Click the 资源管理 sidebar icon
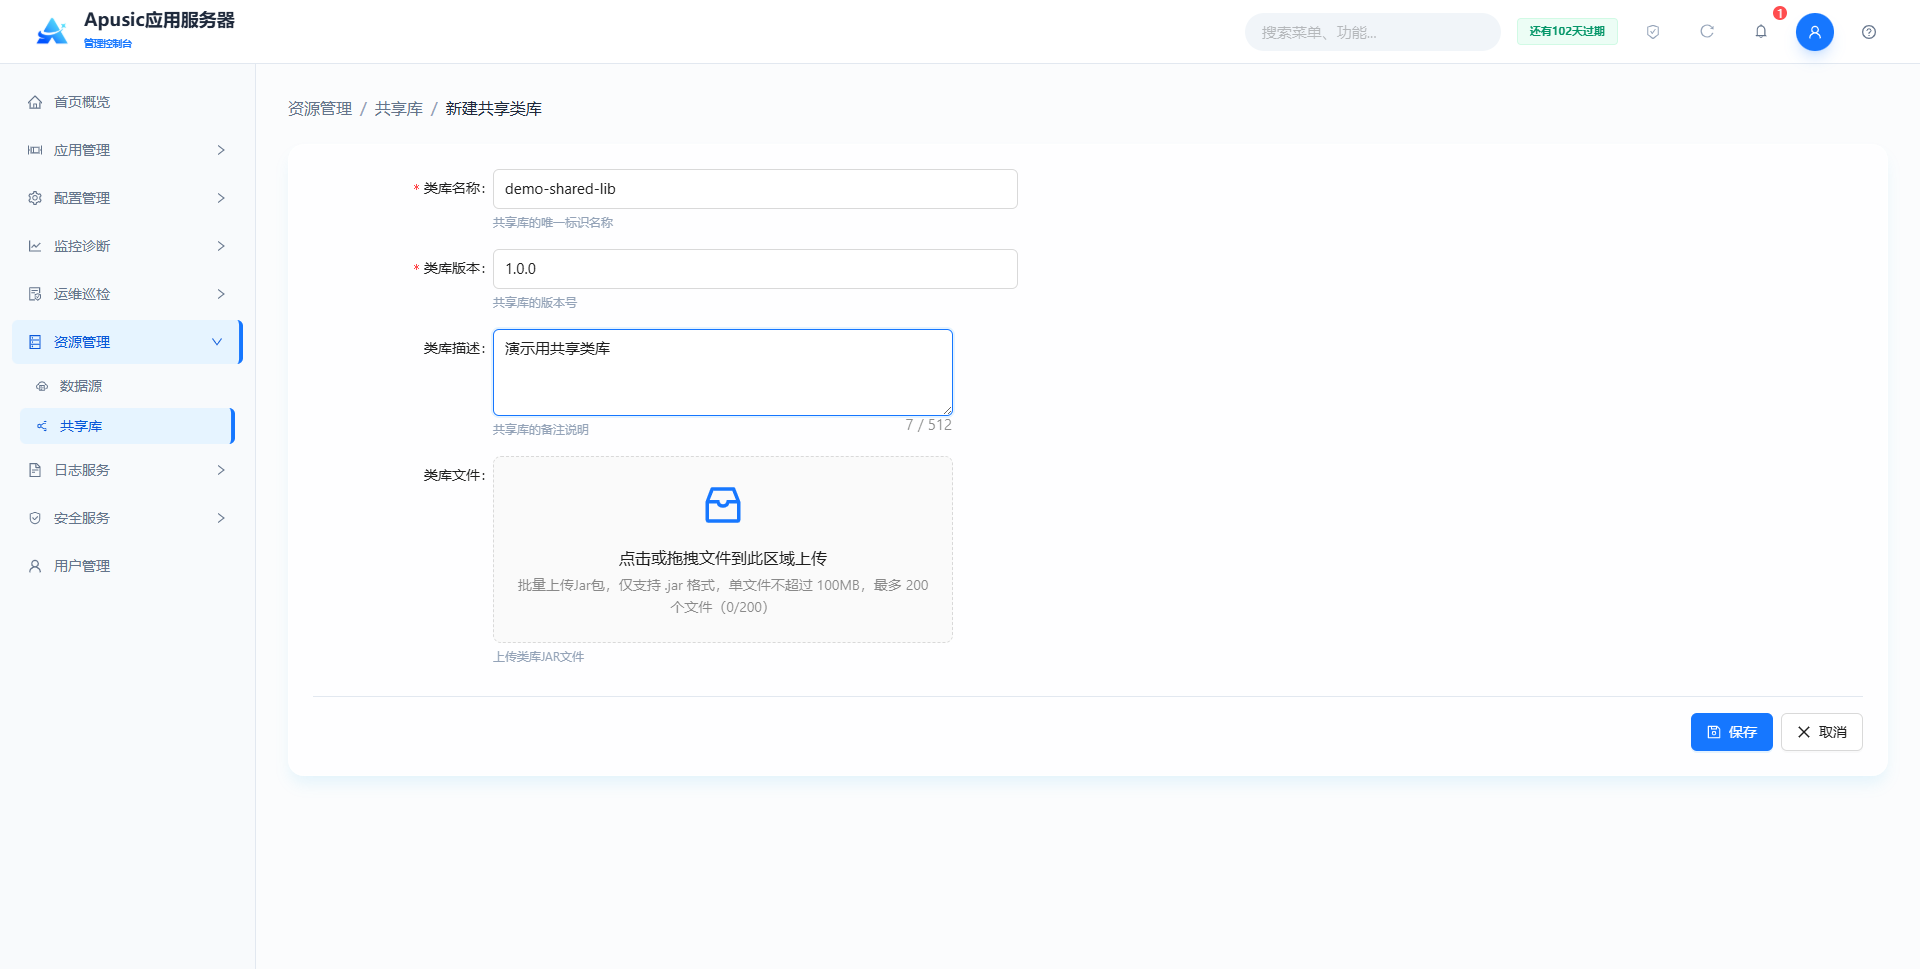Image resolution: width=1920 pixels, height=969 pixels. pyautogui.click(x=35, y=342)
